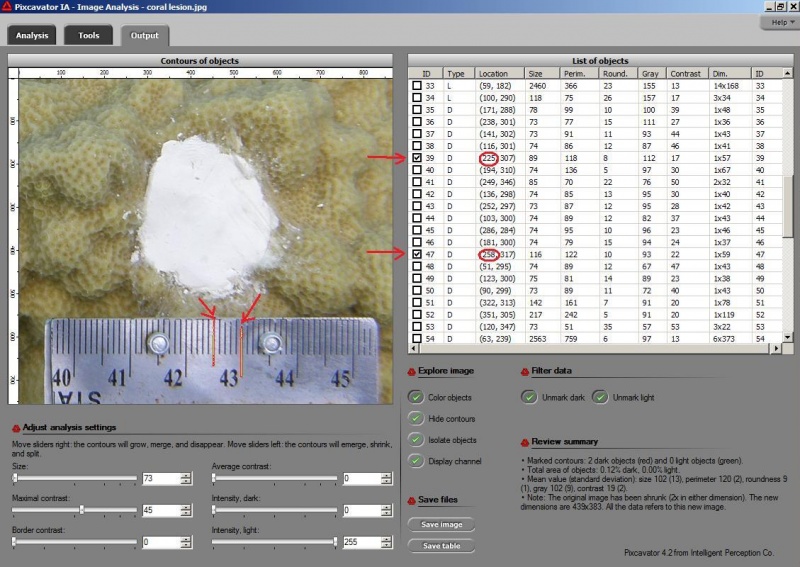
Task: Click the red icon beside Explore image
Action: point(412,372)
